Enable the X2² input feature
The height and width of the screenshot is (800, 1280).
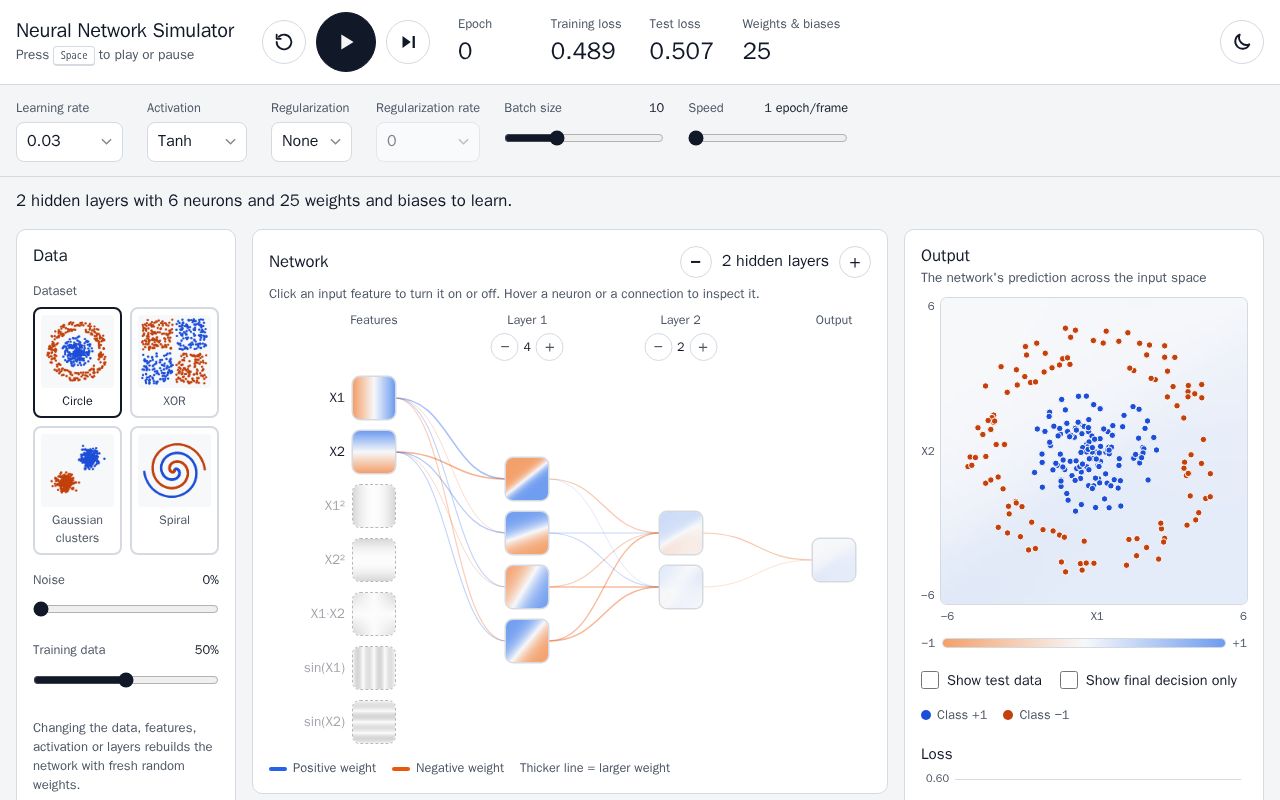point(374,560)
